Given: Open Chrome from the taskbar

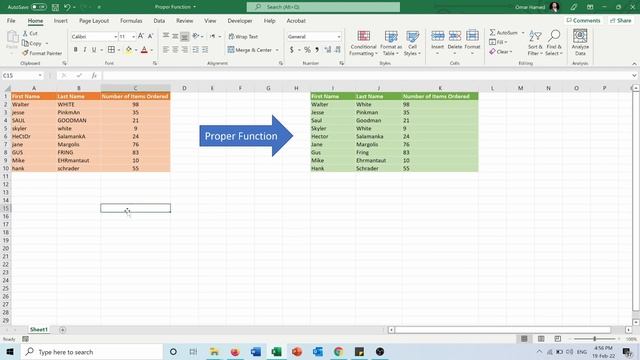Looking at the screenshot, I should coord(338,351).
